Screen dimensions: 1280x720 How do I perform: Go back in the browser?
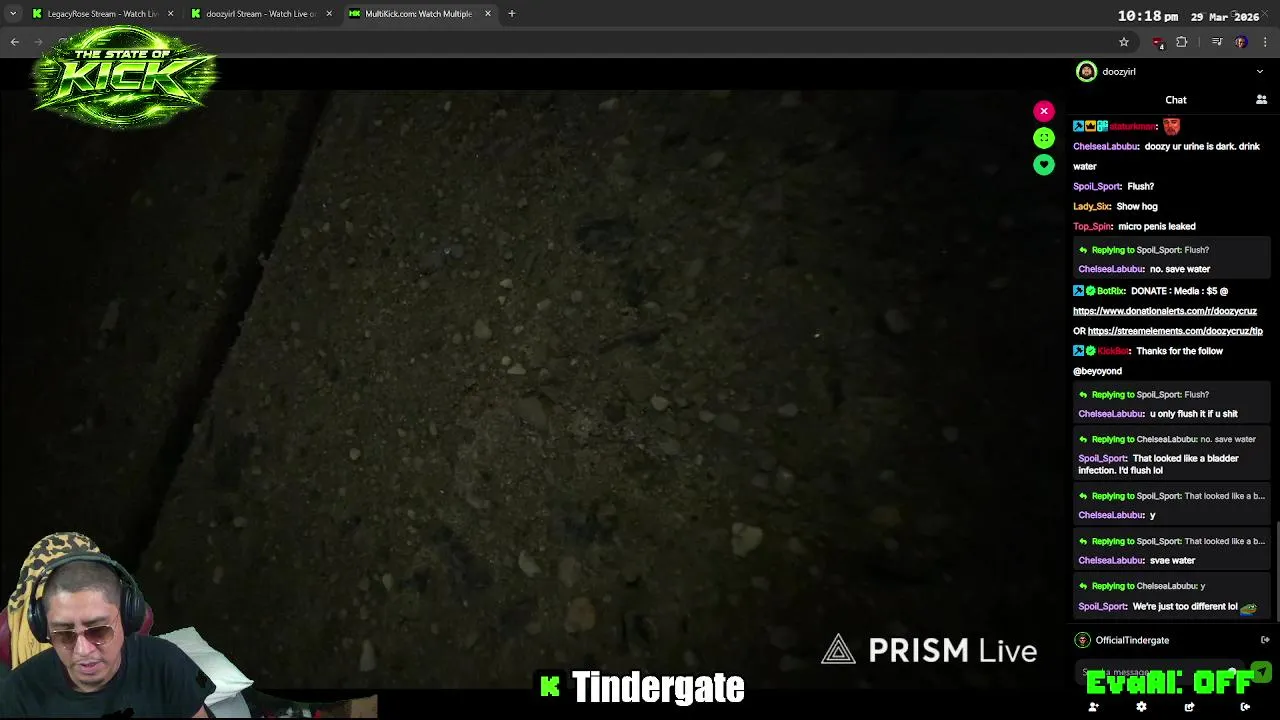[x=15, y=42]
